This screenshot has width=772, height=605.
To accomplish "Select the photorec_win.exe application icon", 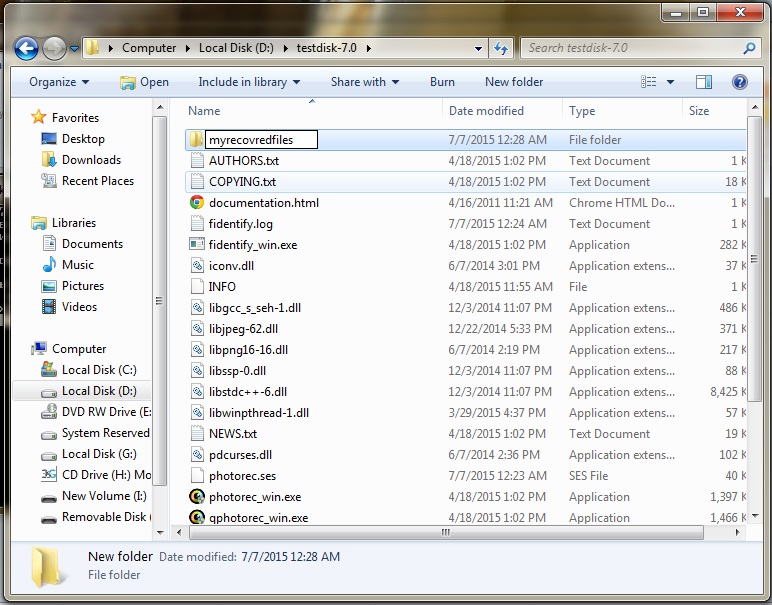I will click(x=197, y=496).
